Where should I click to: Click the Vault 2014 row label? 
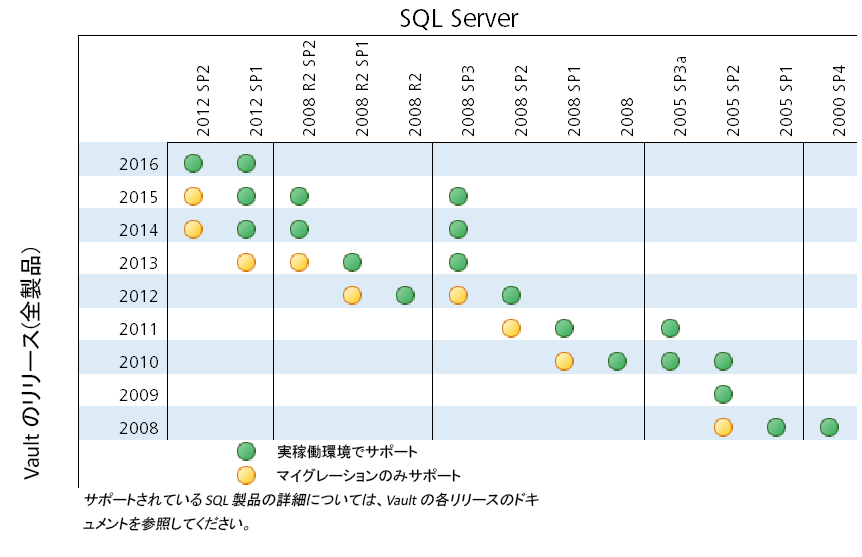139,230
